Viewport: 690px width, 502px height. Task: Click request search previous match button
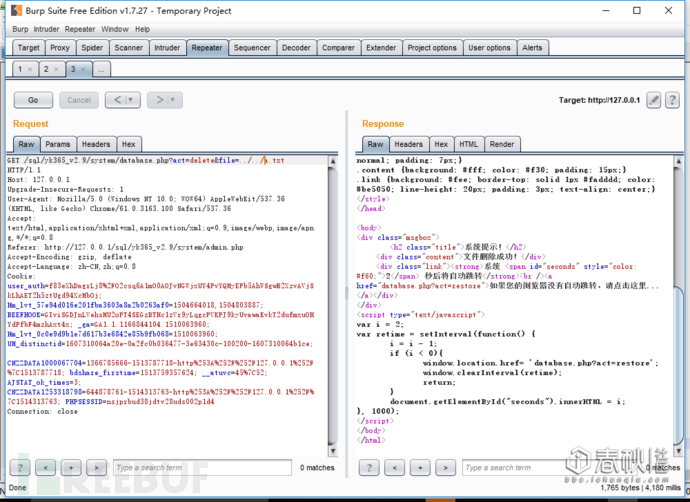point(45,468)
